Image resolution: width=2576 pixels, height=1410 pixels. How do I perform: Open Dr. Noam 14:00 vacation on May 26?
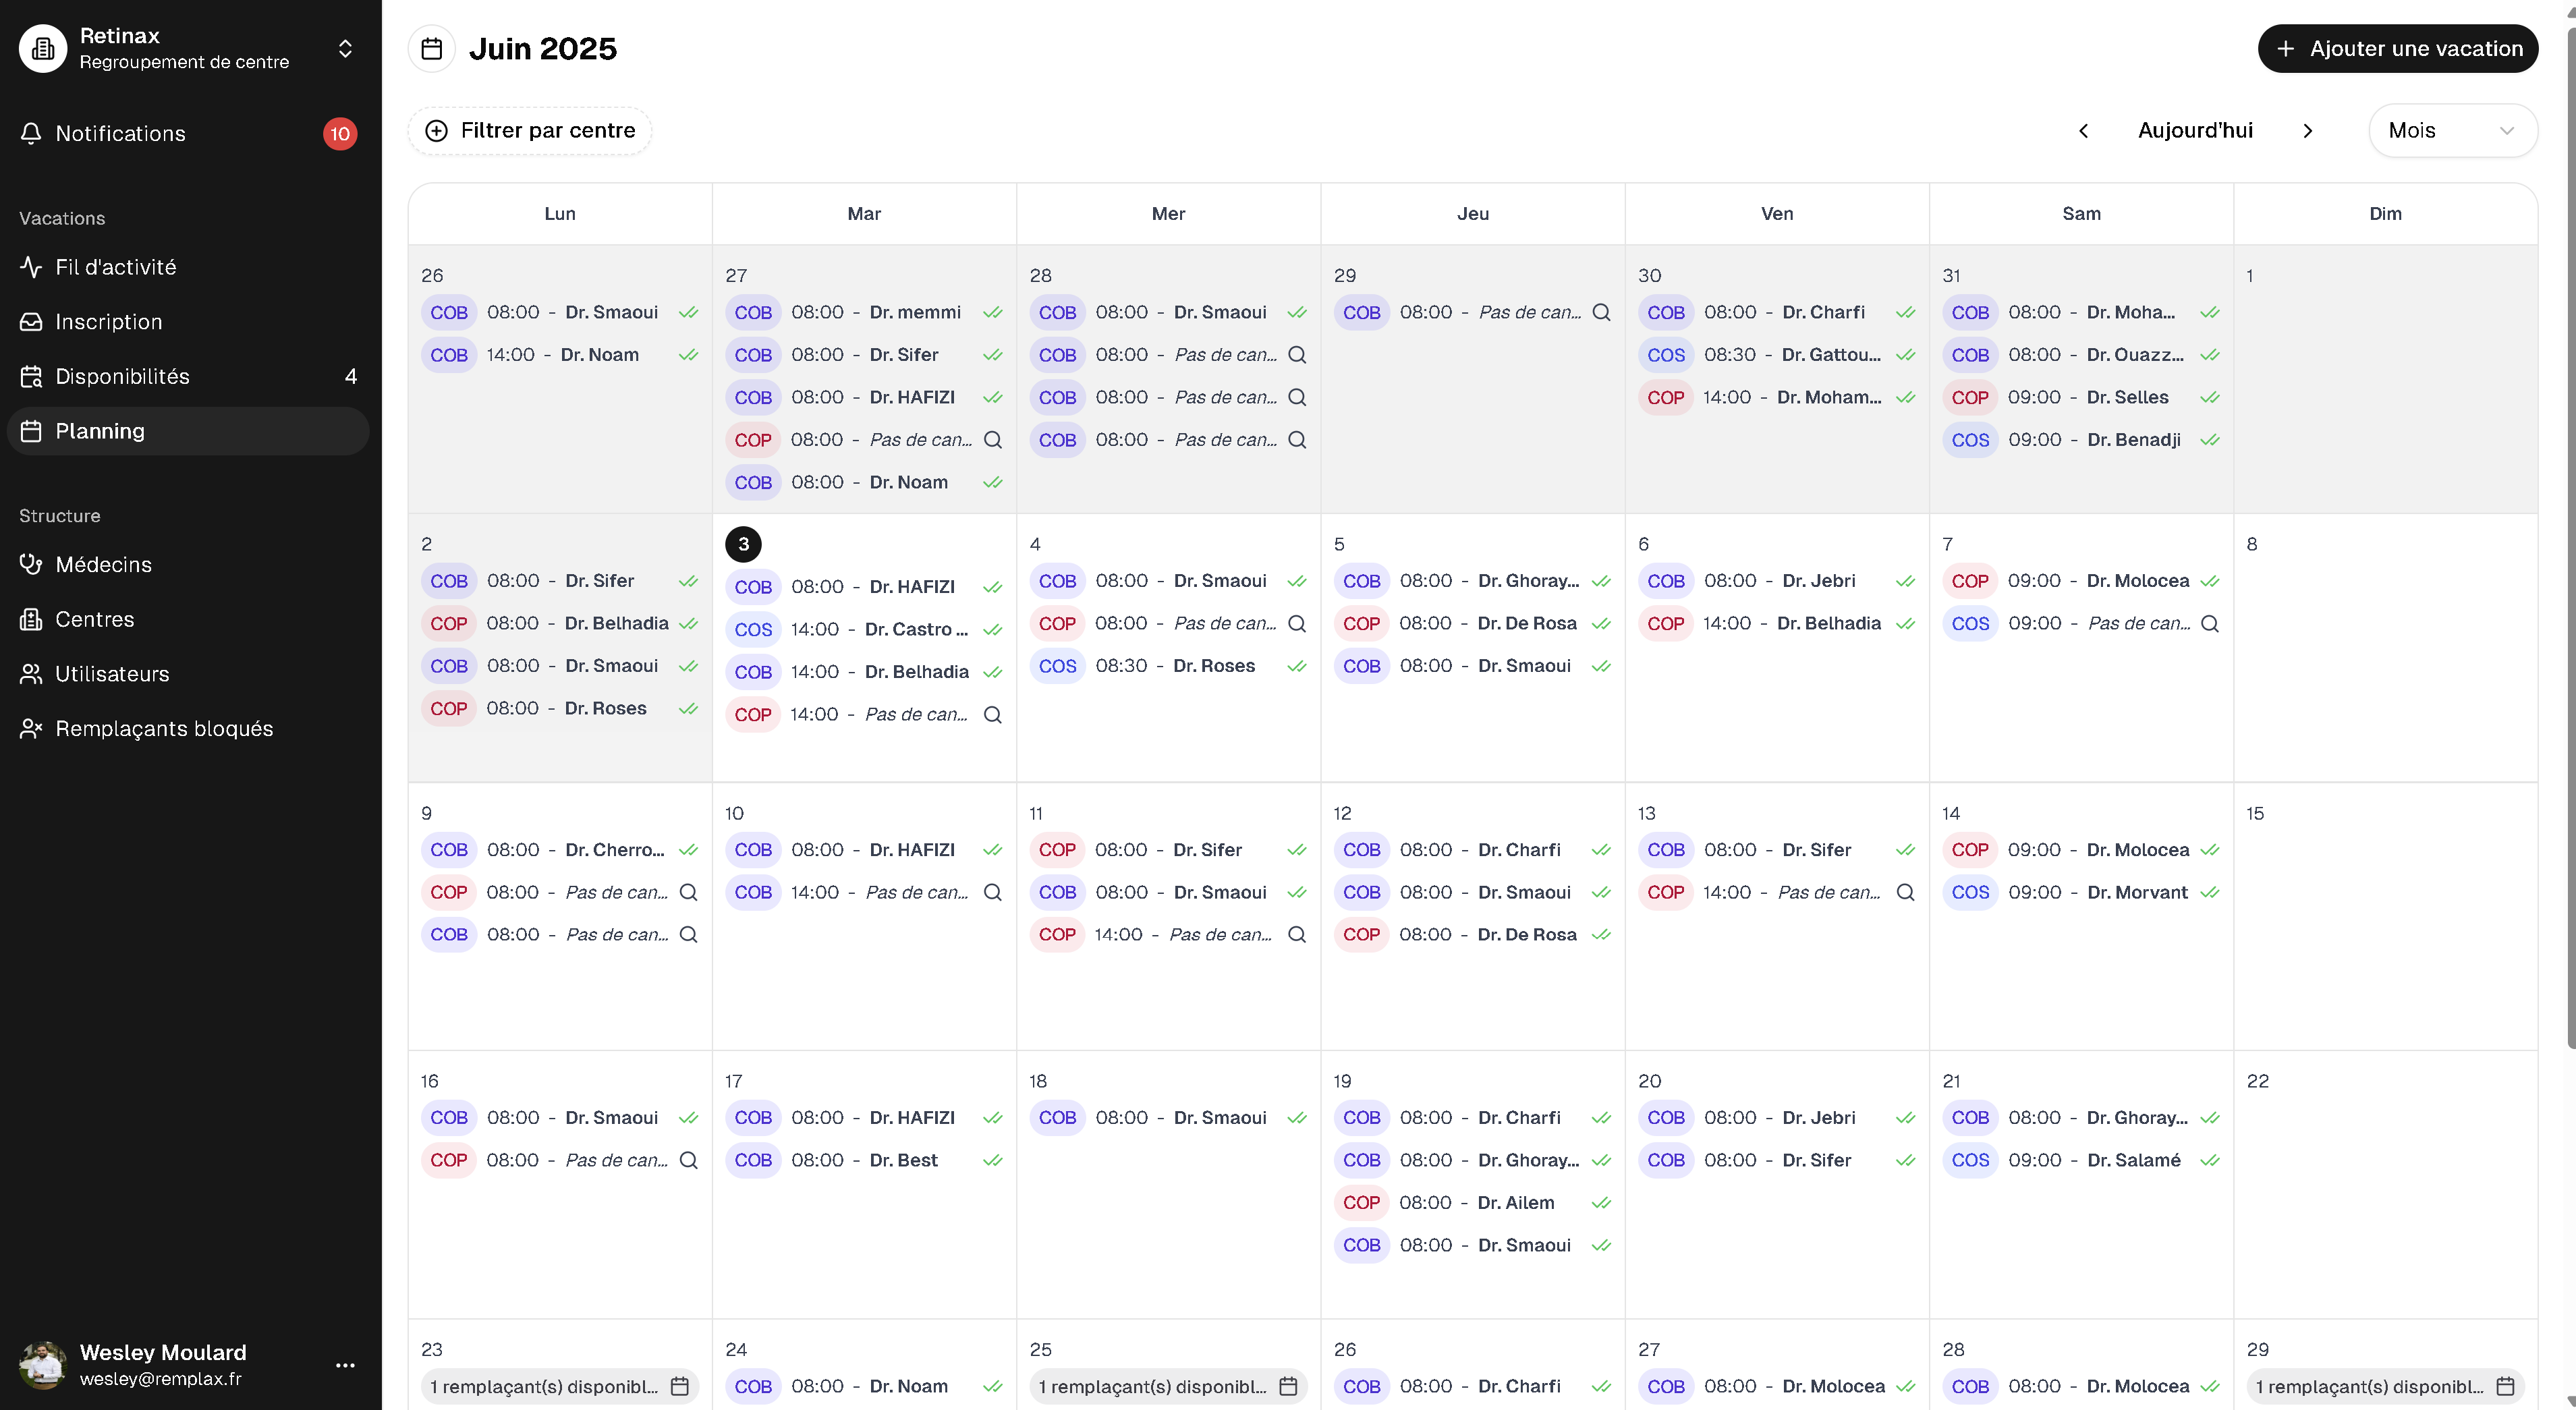(x=560, y=355)
